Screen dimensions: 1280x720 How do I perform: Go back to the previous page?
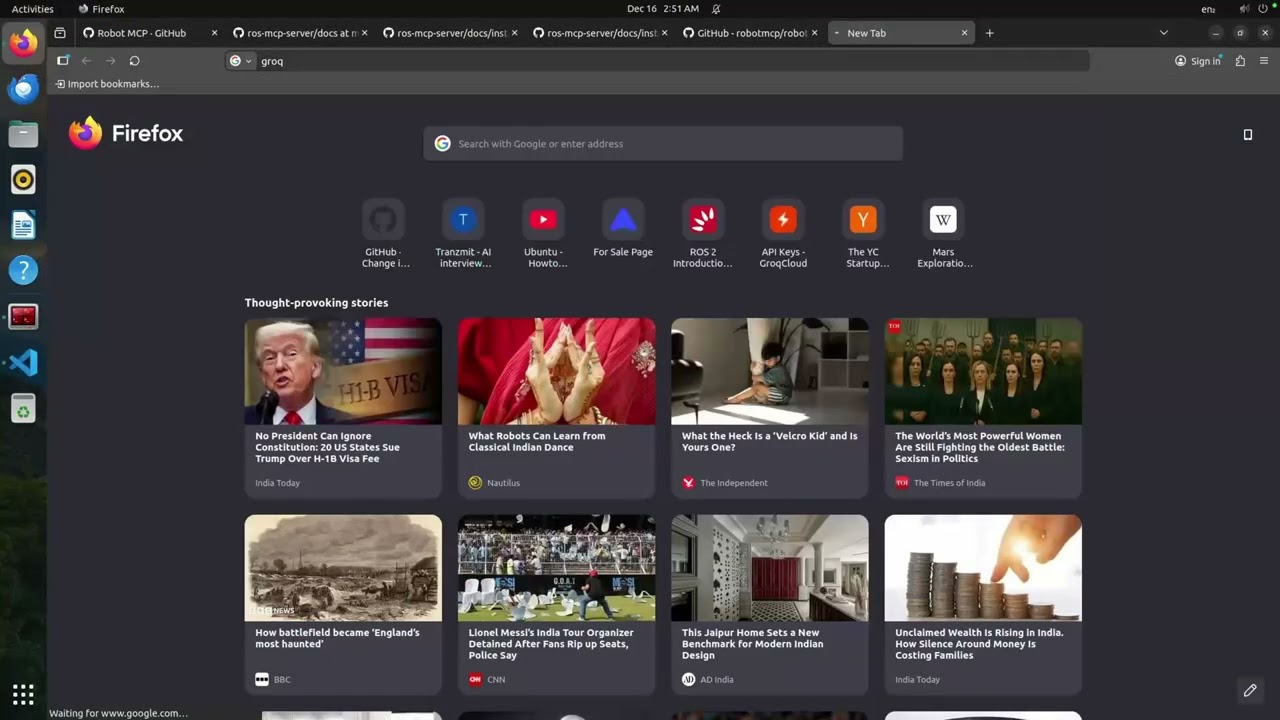86,61
